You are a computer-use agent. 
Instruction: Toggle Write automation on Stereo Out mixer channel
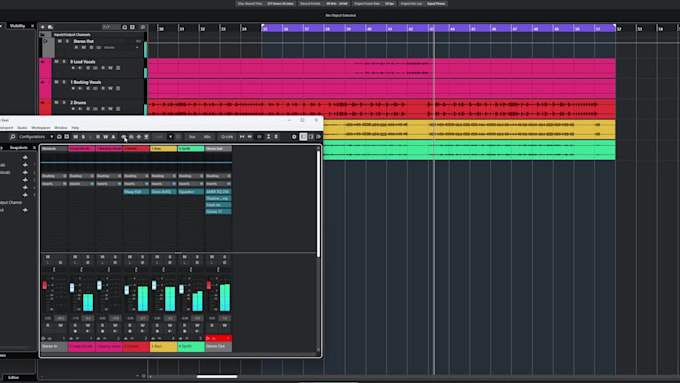(x=225, y=325)
